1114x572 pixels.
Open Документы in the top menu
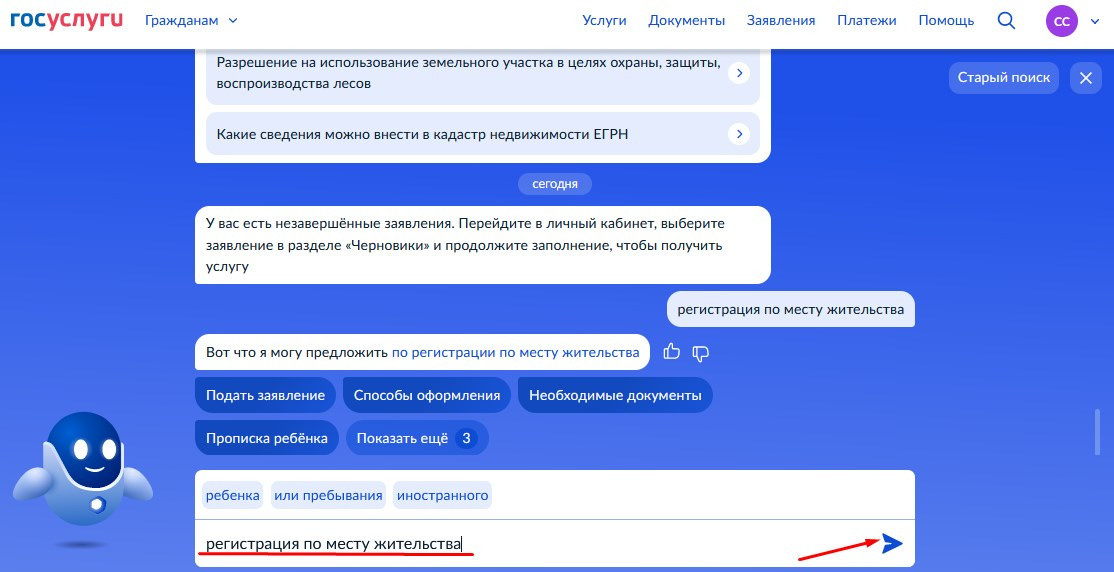coord(686,21)
